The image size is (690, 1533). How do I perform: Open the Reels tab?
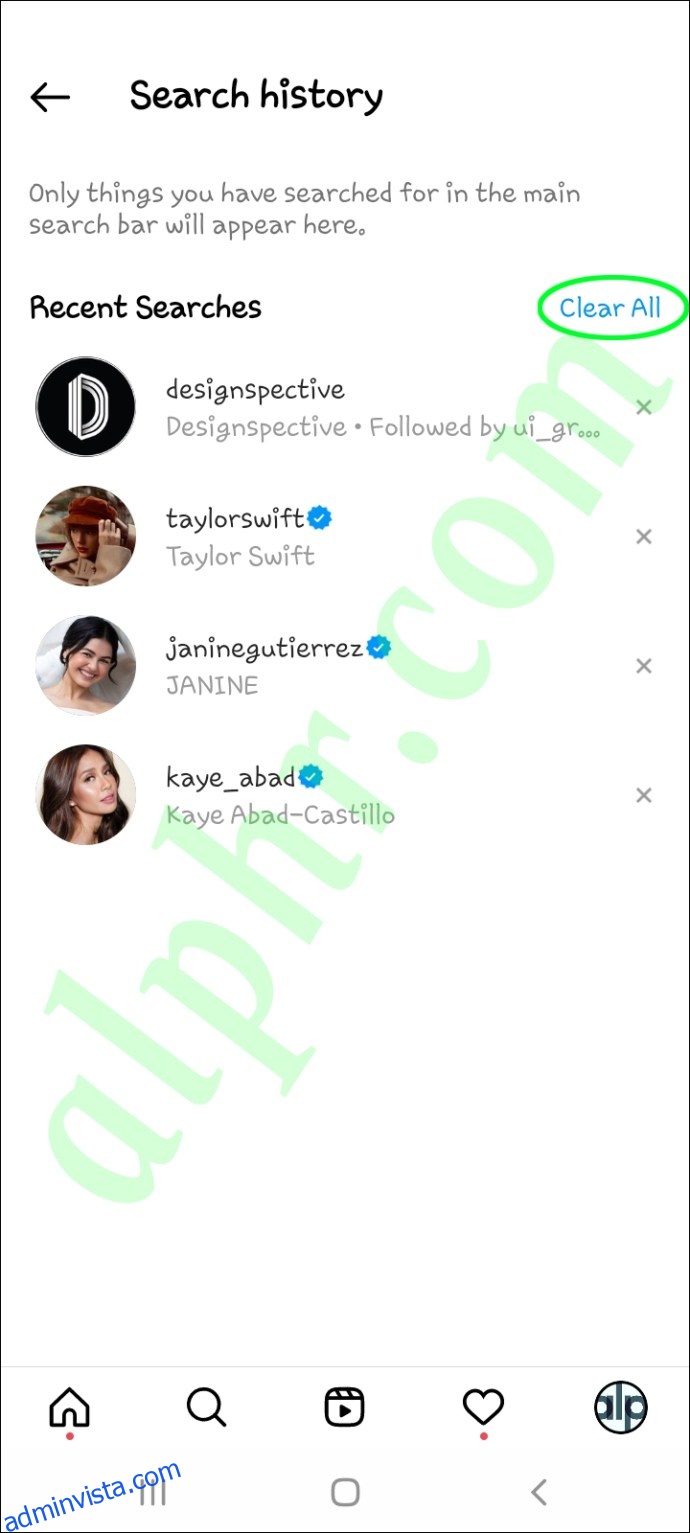coord(345,1408)
